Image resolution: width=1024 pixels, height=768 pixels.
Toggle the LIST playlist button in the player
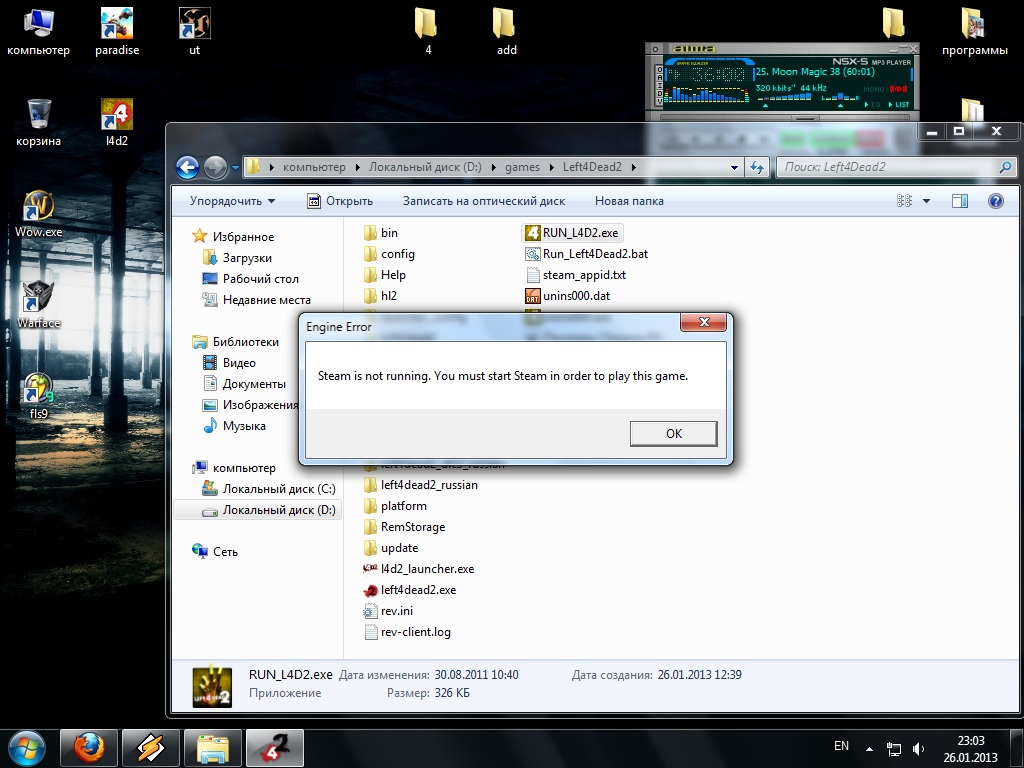click(901, 104)
